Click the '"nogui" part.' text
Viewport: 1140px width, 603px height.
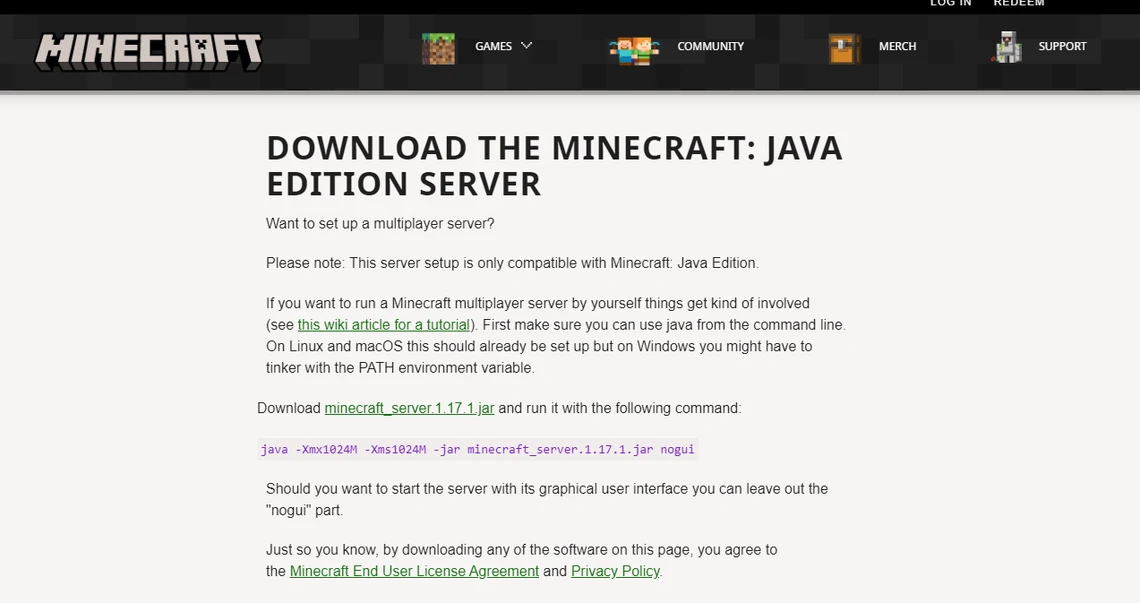coord(305,511)
